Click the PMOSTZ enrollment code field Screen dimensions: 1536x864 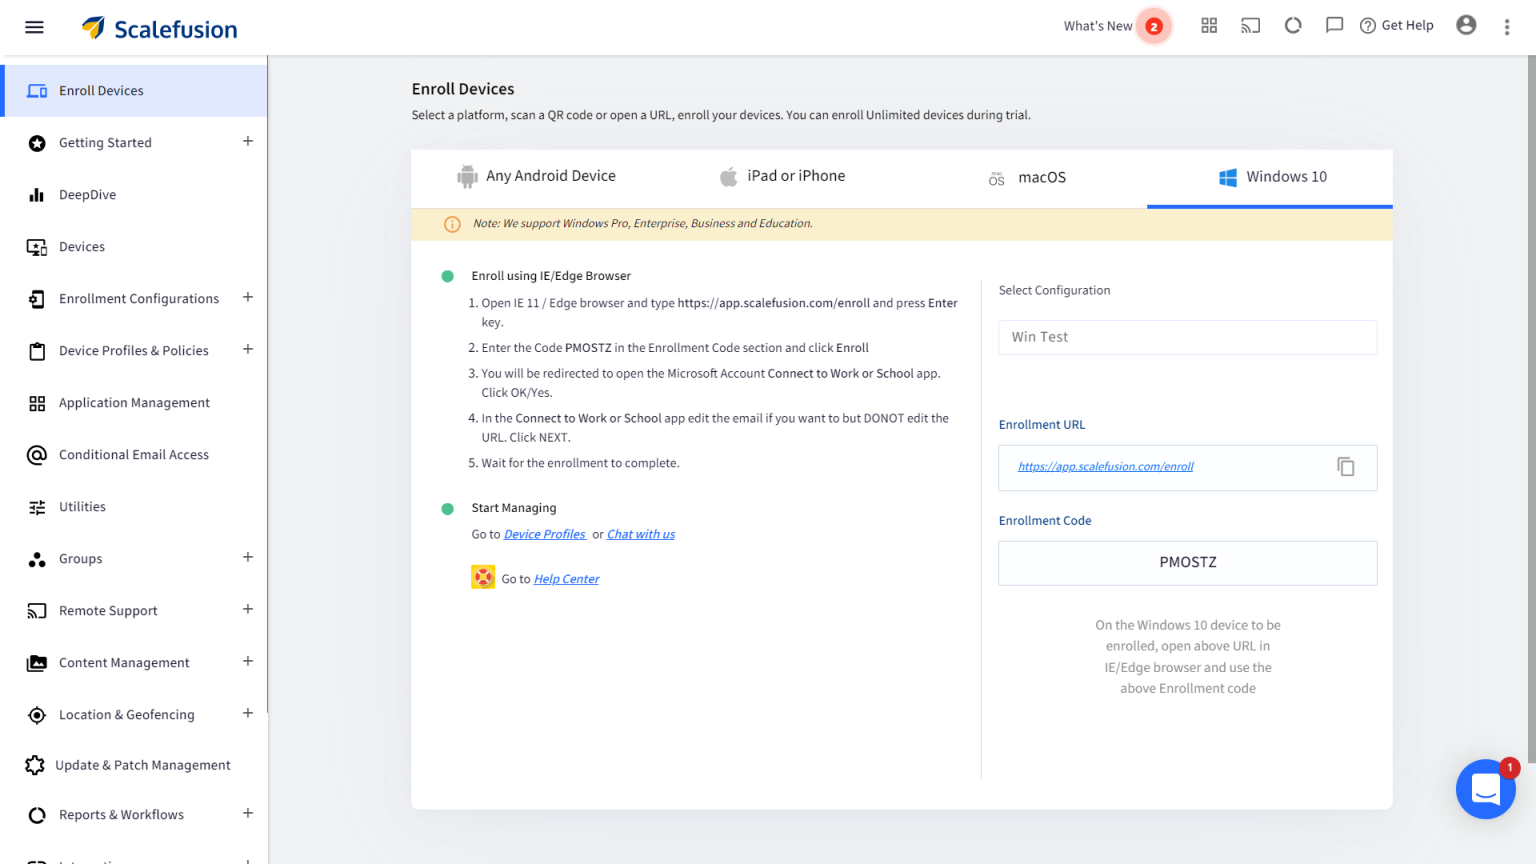click(1187, 563)
